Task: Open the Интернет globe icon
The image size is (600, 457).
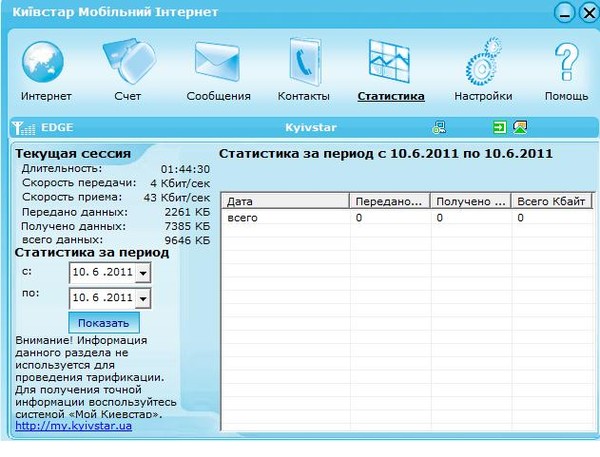Action: (43, 62)
